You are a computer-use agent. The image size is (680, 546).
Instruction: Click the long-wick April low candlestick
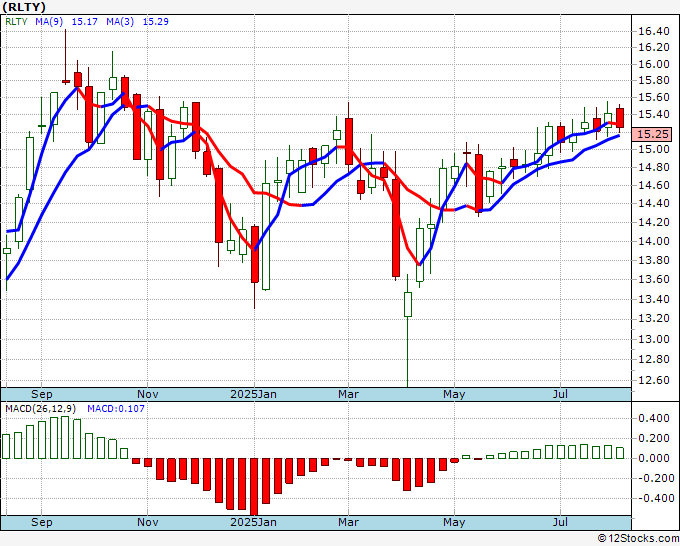(408, 330)
